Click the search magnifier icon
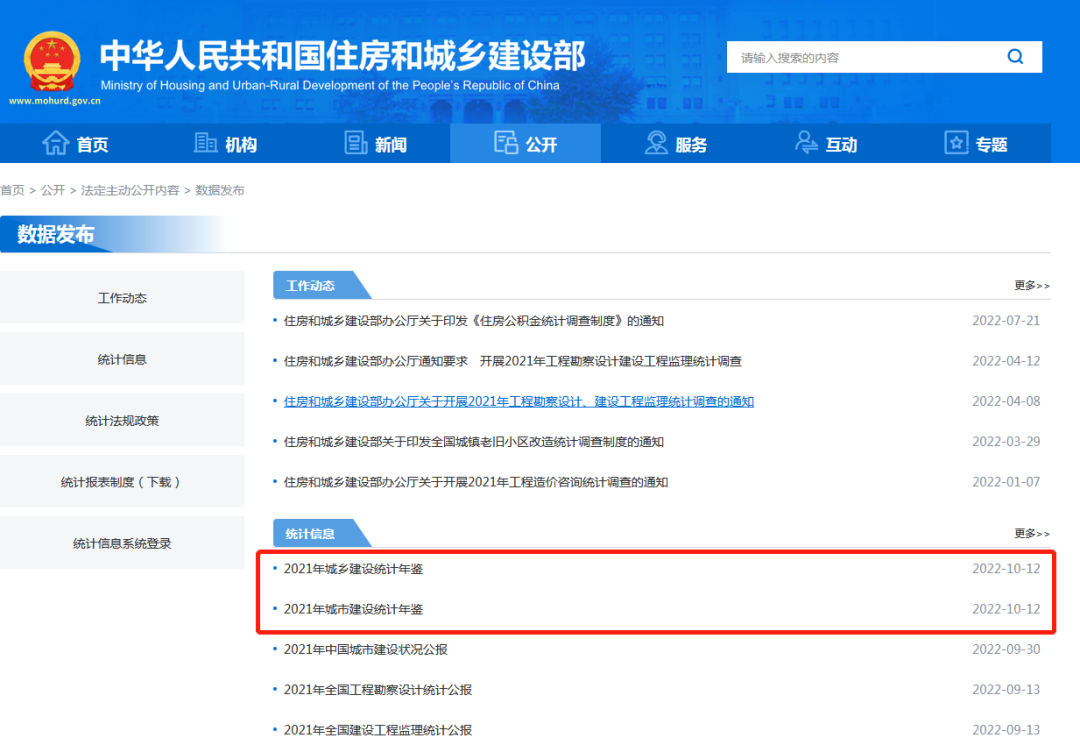1080x752 pixels. [1015, 57]
